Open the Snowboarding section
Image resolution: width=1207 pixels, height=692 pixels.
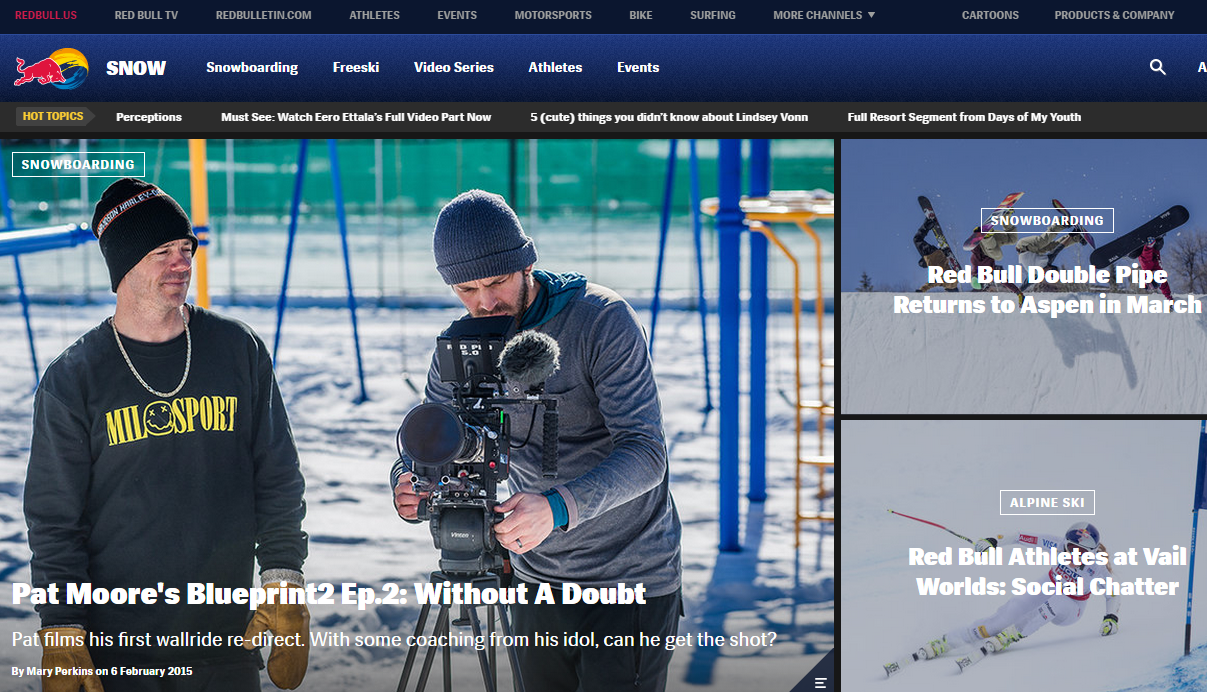(x=252, y=67)
